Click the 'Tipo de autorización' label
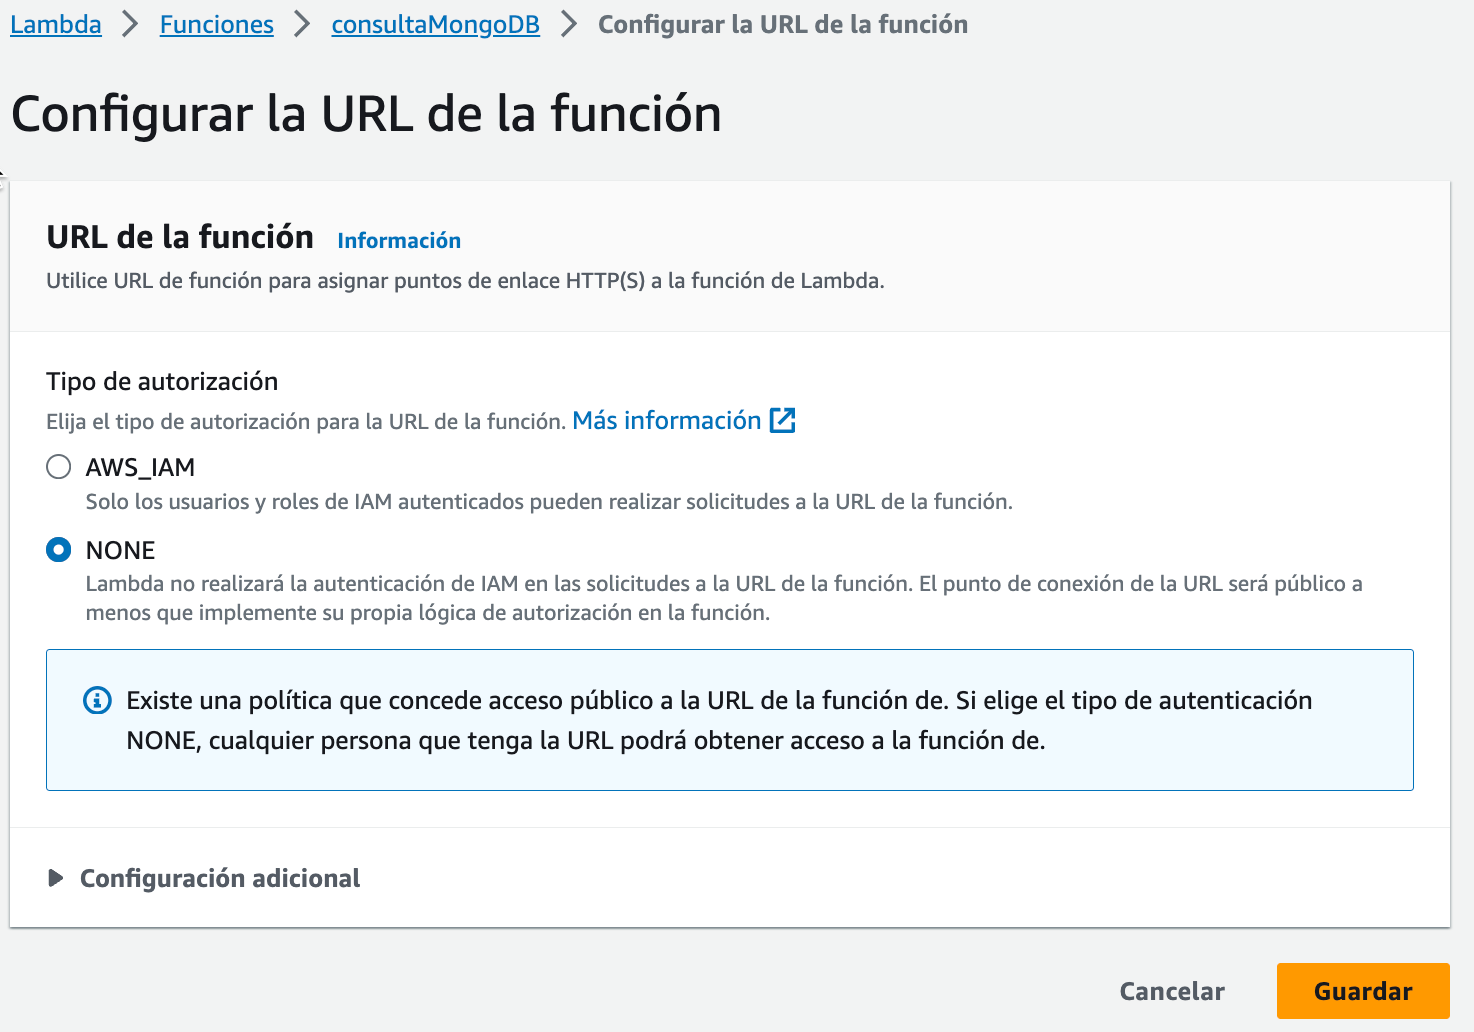The width and height of the screenshot is (1474, 1032). pos(162,381)
